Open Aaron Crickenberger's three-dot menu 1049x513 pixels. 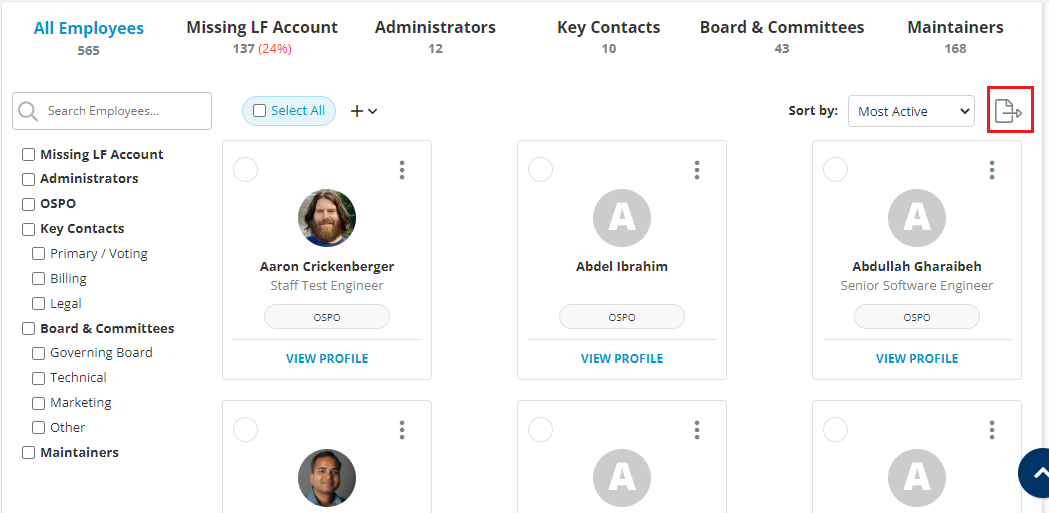tap(402, 170)
